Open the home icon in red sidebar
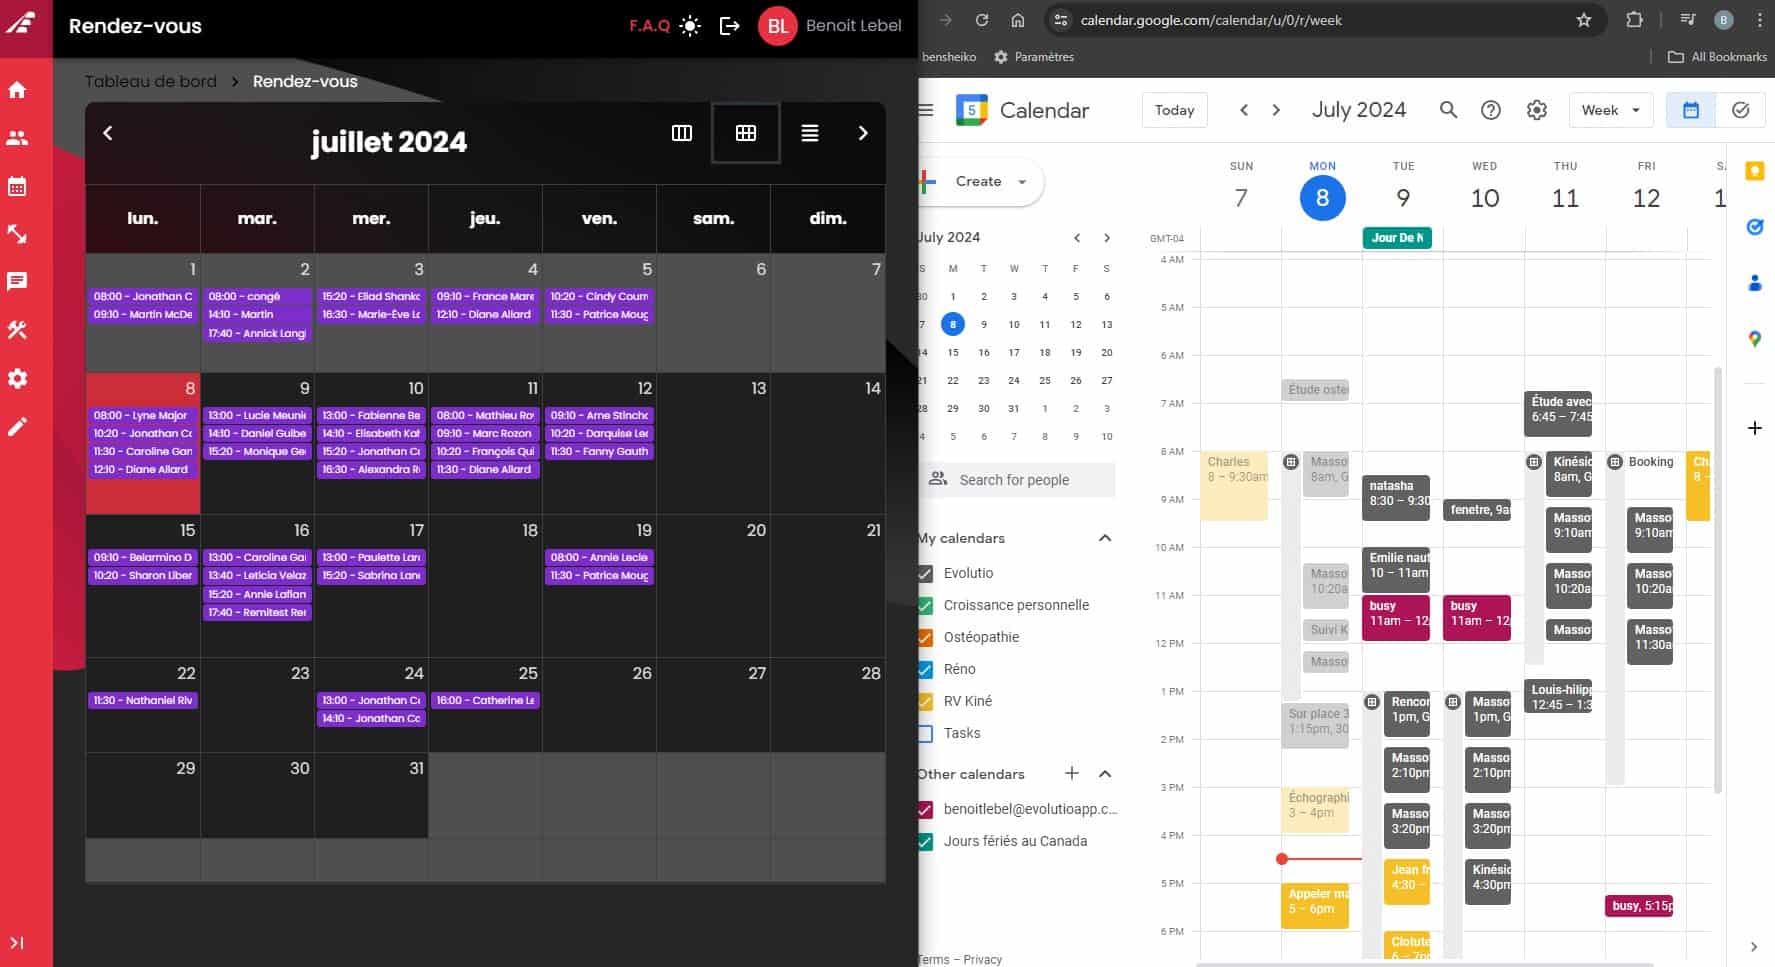 pyautogui.click(x=17, y=90)
